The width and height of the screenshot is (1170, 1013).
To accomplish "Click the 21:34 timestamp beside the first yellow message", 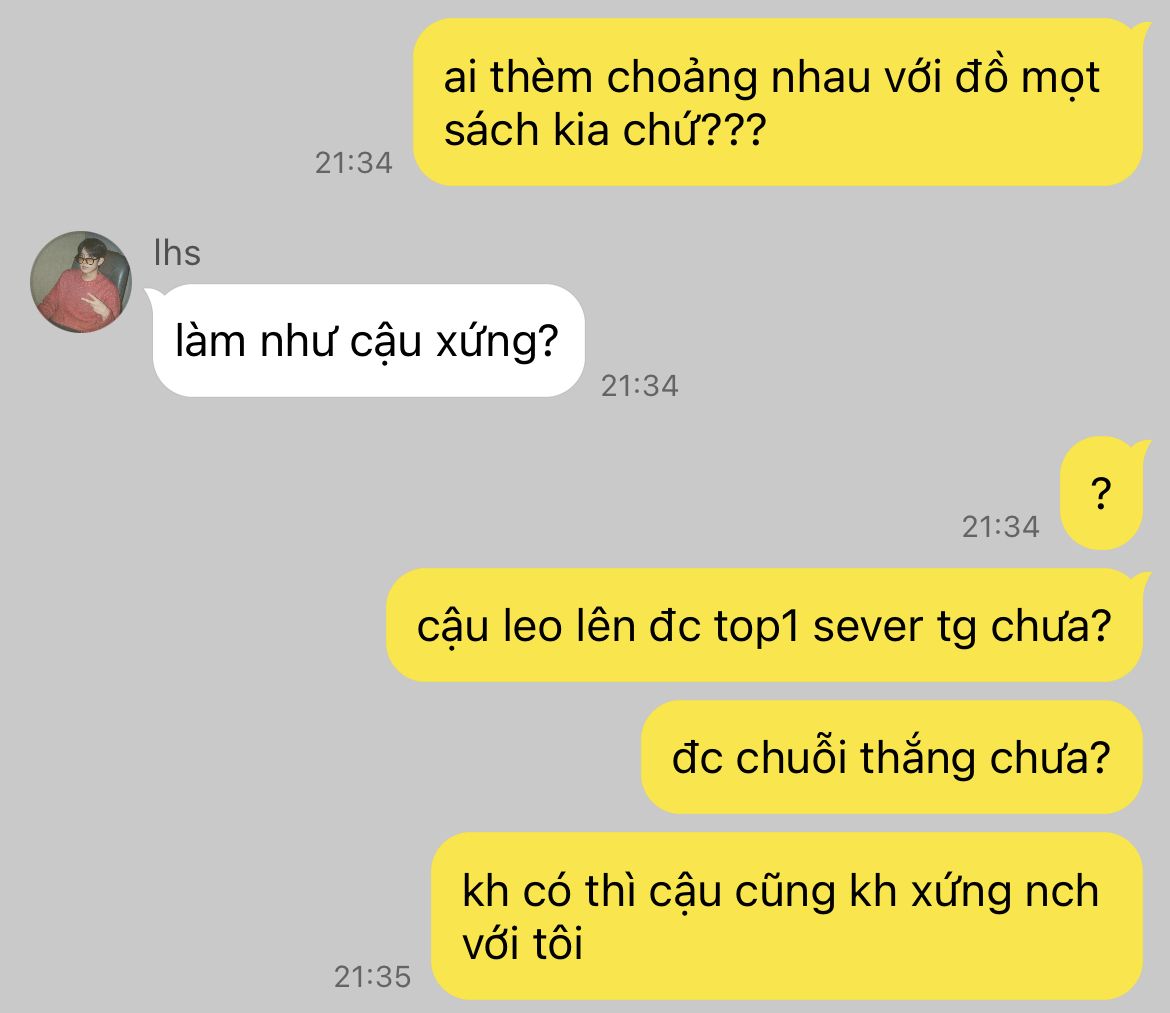I will click(x=354, y=163).
